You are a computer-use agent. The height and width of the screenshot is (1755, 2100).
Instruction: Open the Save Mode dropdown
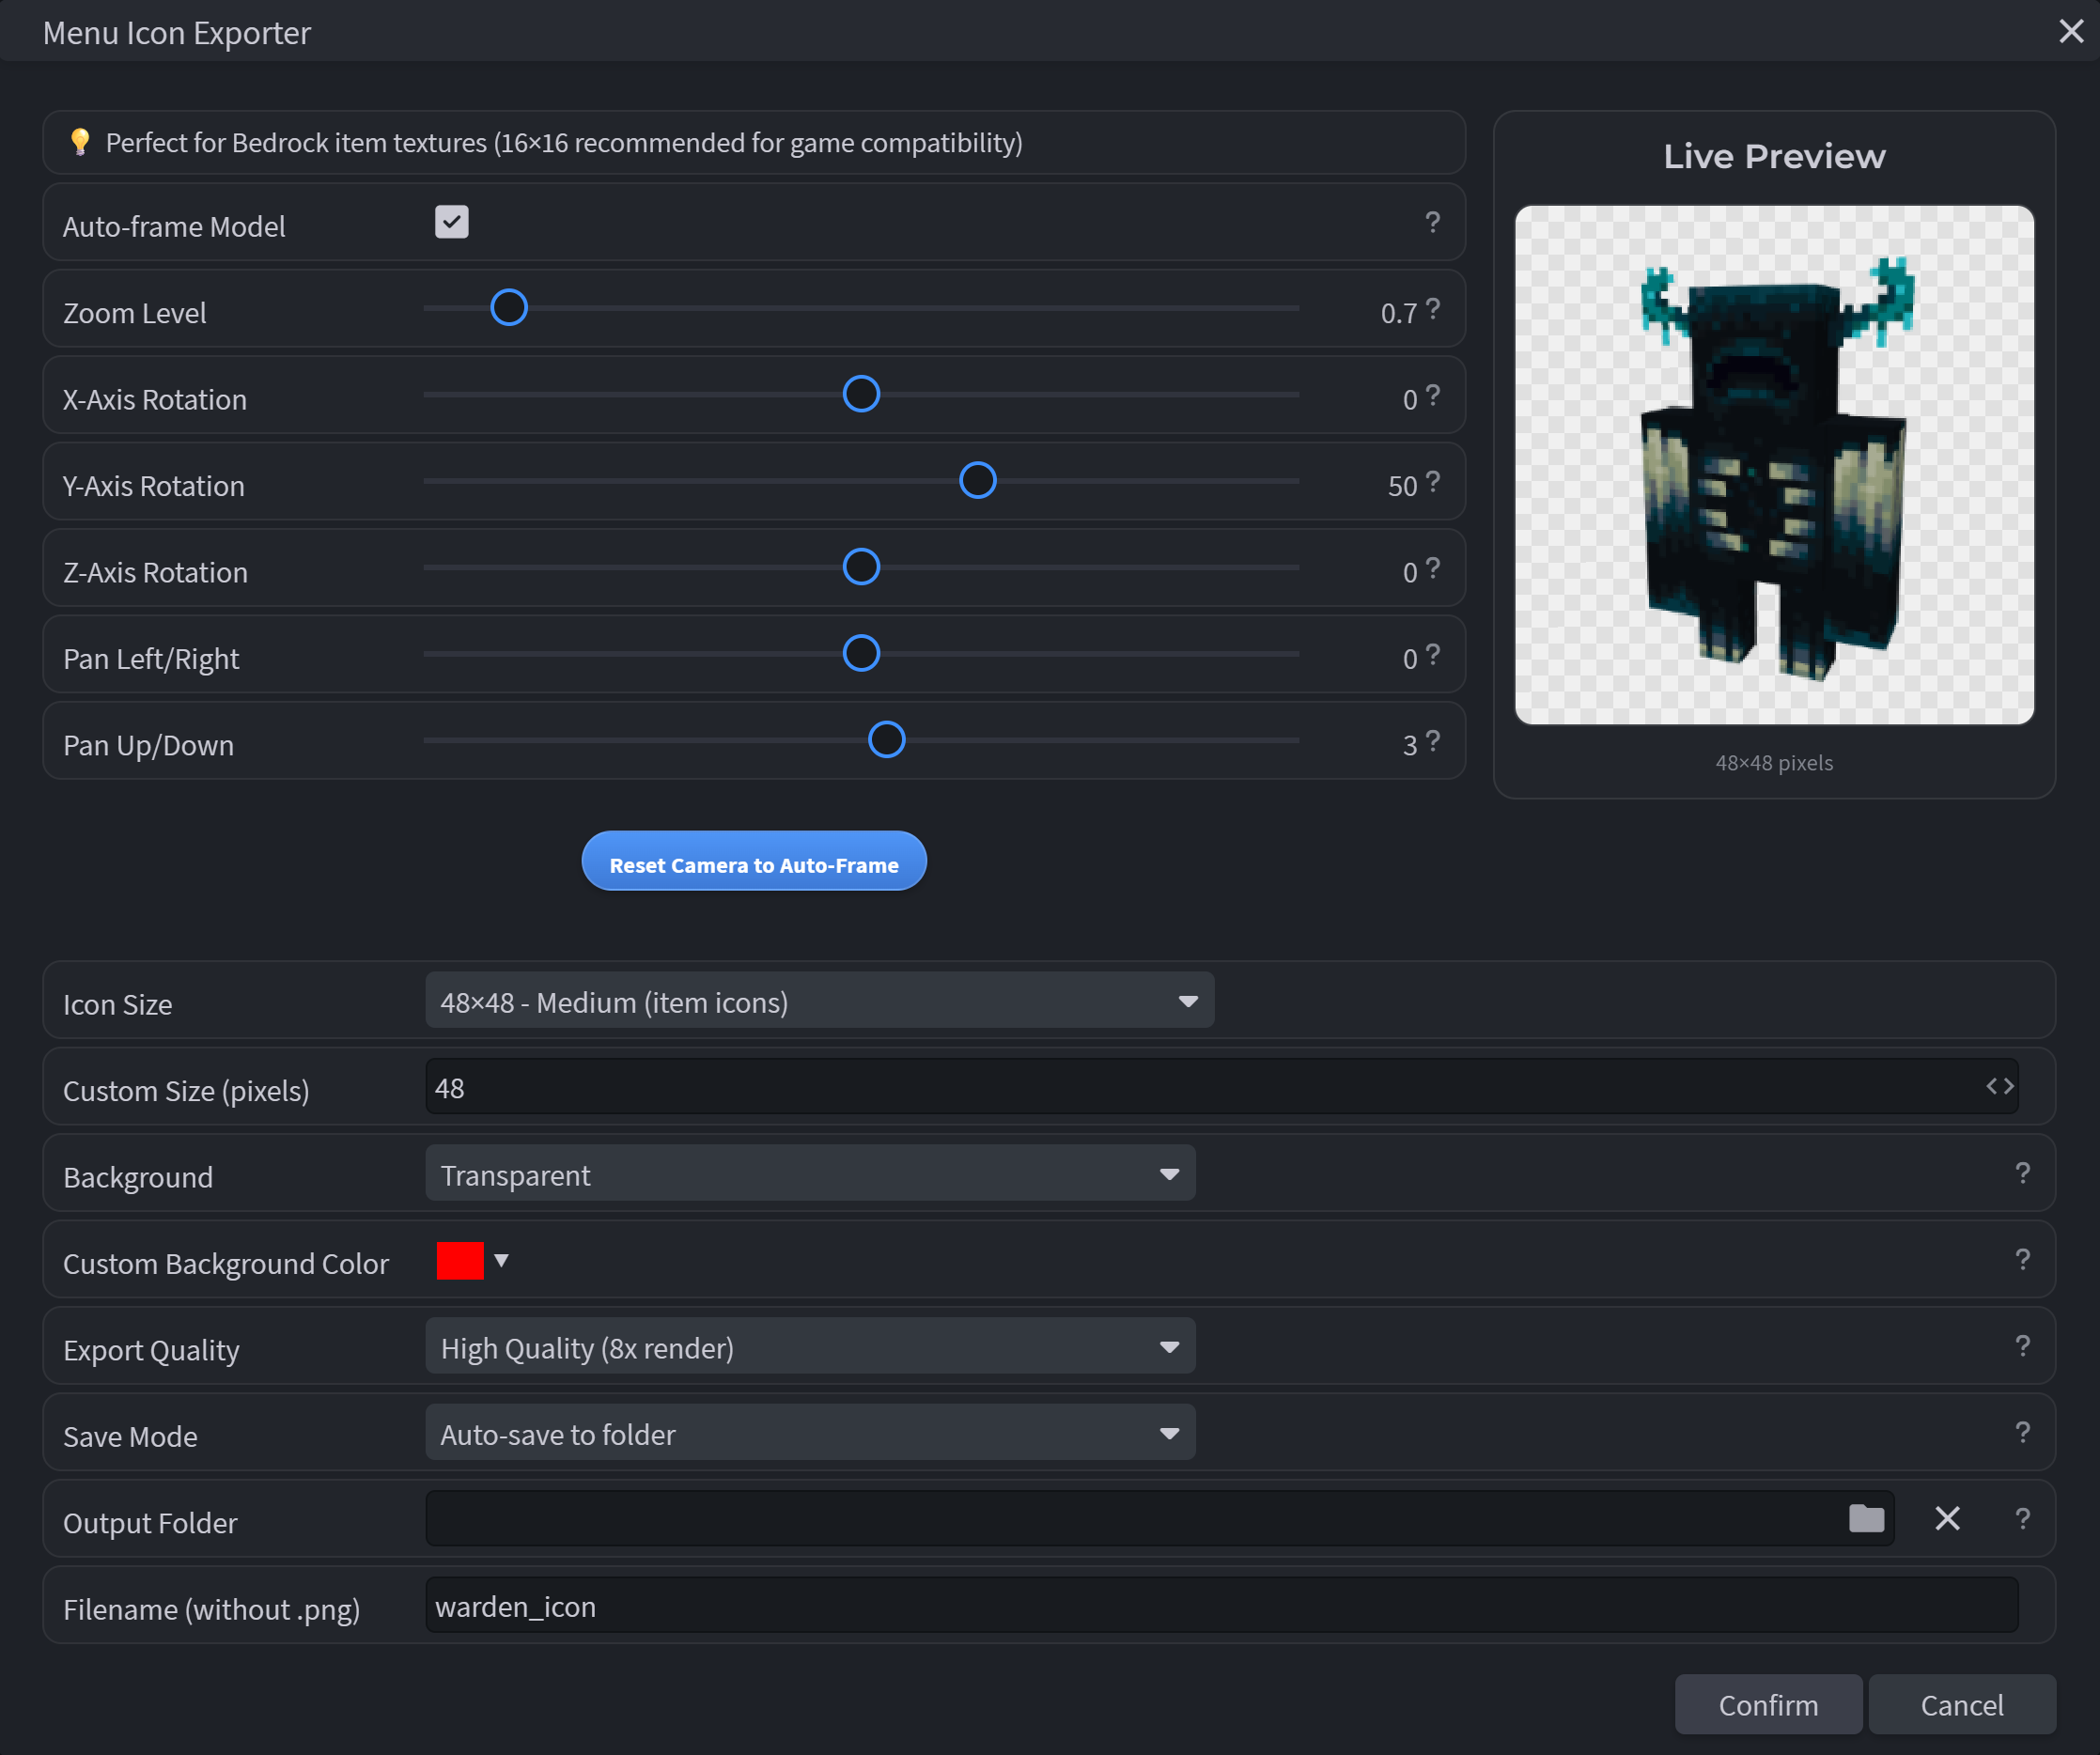(x=810, y=1433)
